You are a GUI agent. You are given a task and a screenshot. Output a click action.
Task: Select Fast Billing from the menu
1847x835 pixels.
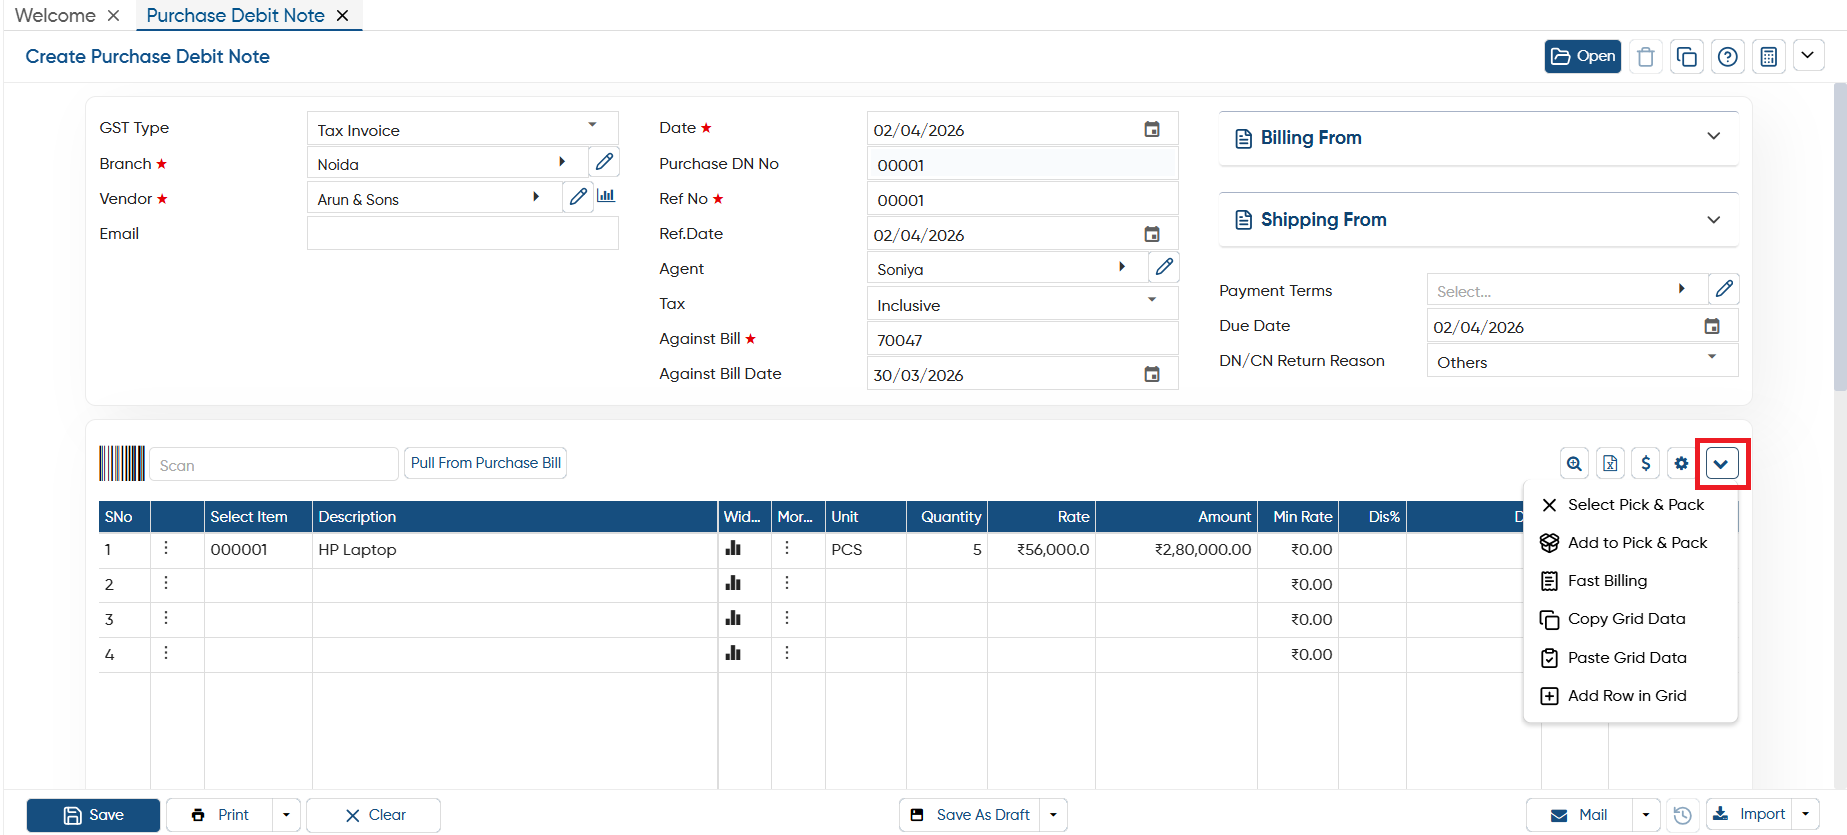point(1607,581)
